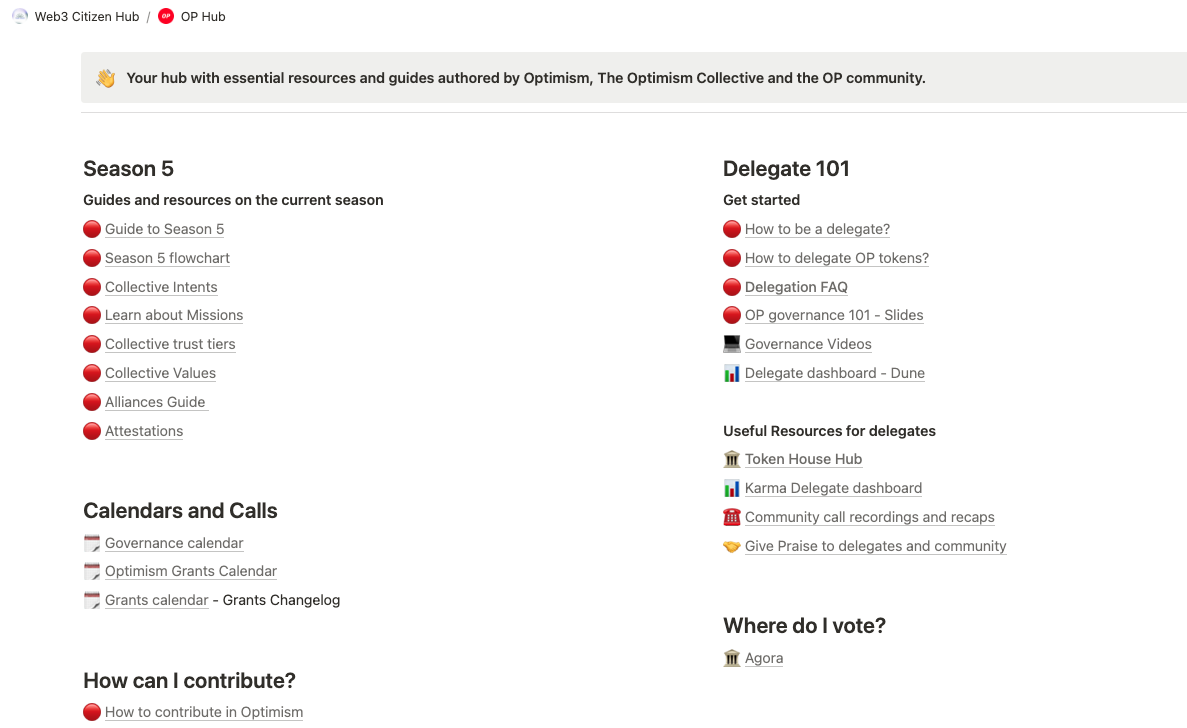The width and height of the screenshot is (1187, 728).
Task: Go to Karma Delegate dashboard
Action: [x=833, y=488]
